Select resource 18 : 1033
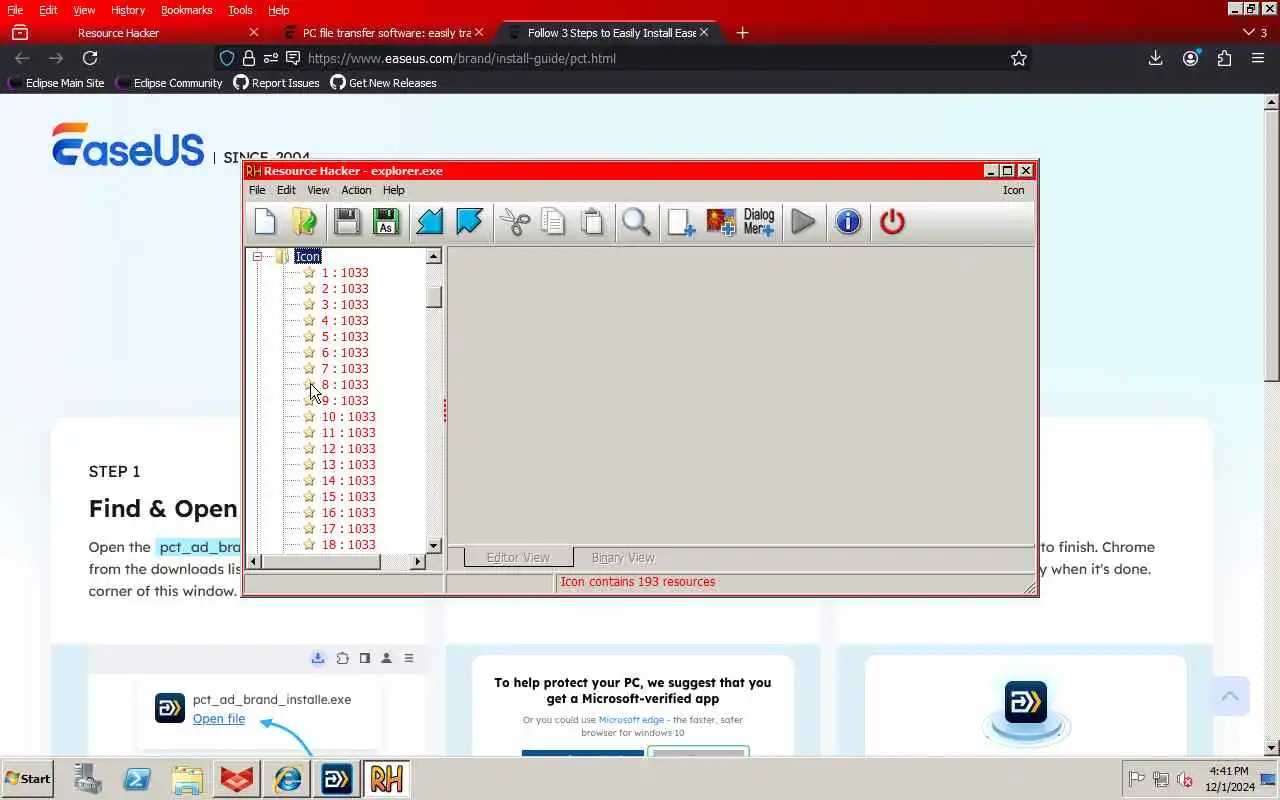The width and height of the screenshot is (1280, 800). [348, 545]
